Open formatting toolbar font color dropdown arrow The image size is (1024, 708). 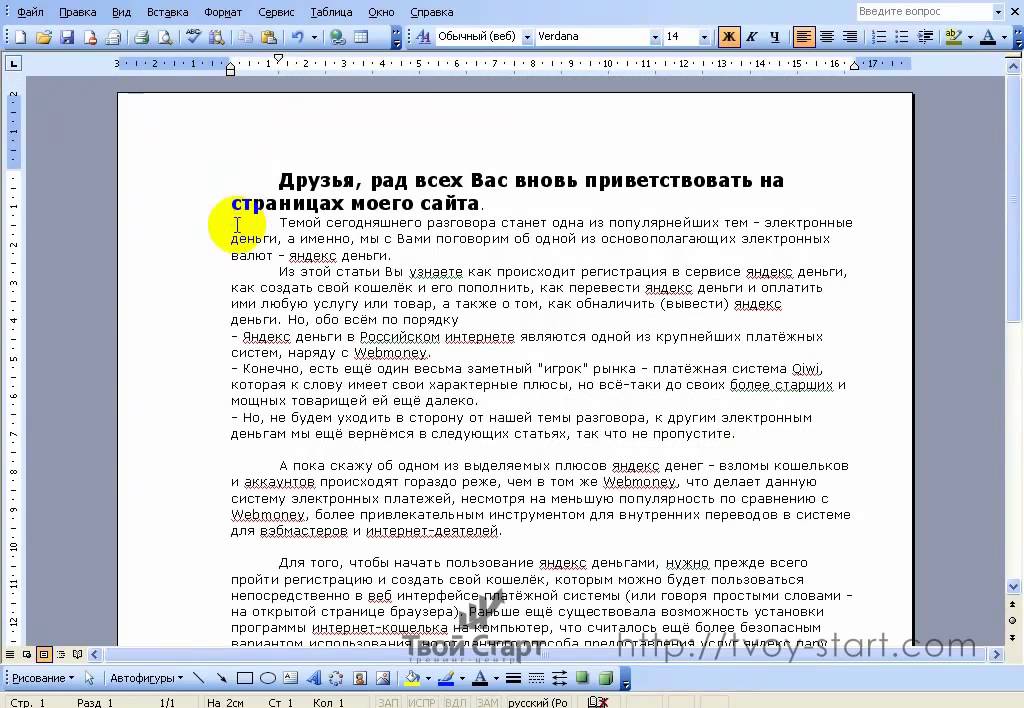(x=1004, y=37)
